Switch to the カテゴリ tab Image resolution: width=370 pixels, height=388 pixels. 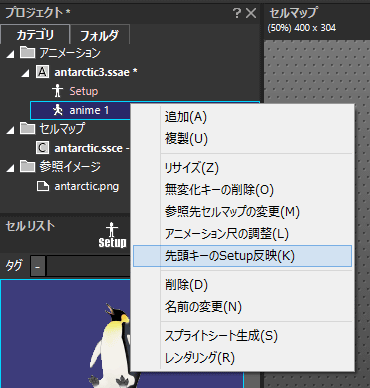coord(35,35)
